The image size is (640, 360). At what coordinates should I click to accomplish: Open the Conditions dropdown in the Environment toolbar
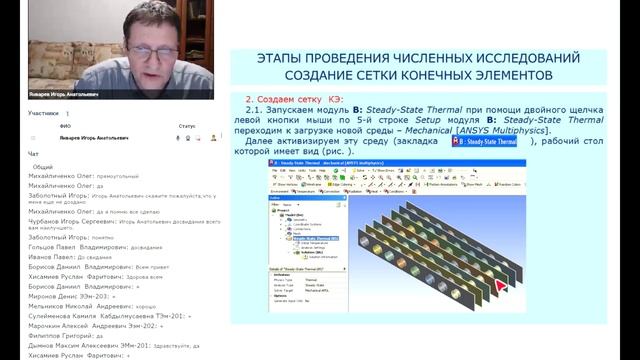click(395, 191)
